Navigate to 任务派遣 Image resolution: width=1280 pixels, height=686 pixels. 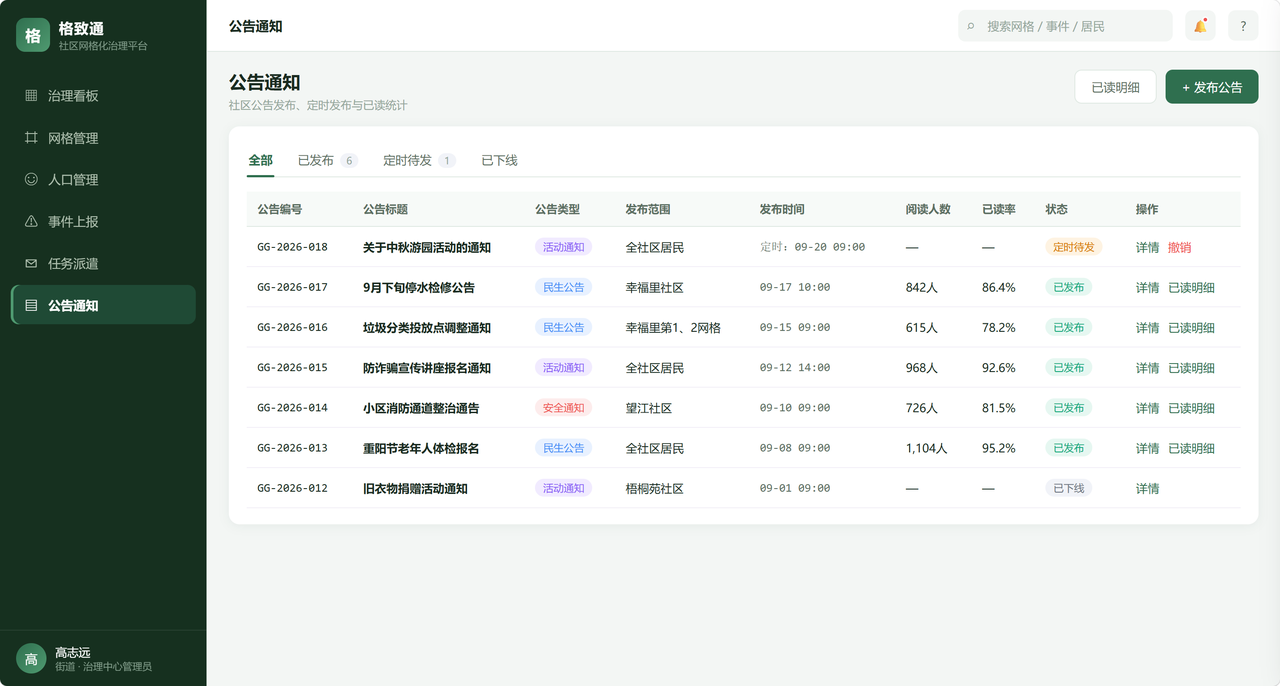(x=103, y=264)
